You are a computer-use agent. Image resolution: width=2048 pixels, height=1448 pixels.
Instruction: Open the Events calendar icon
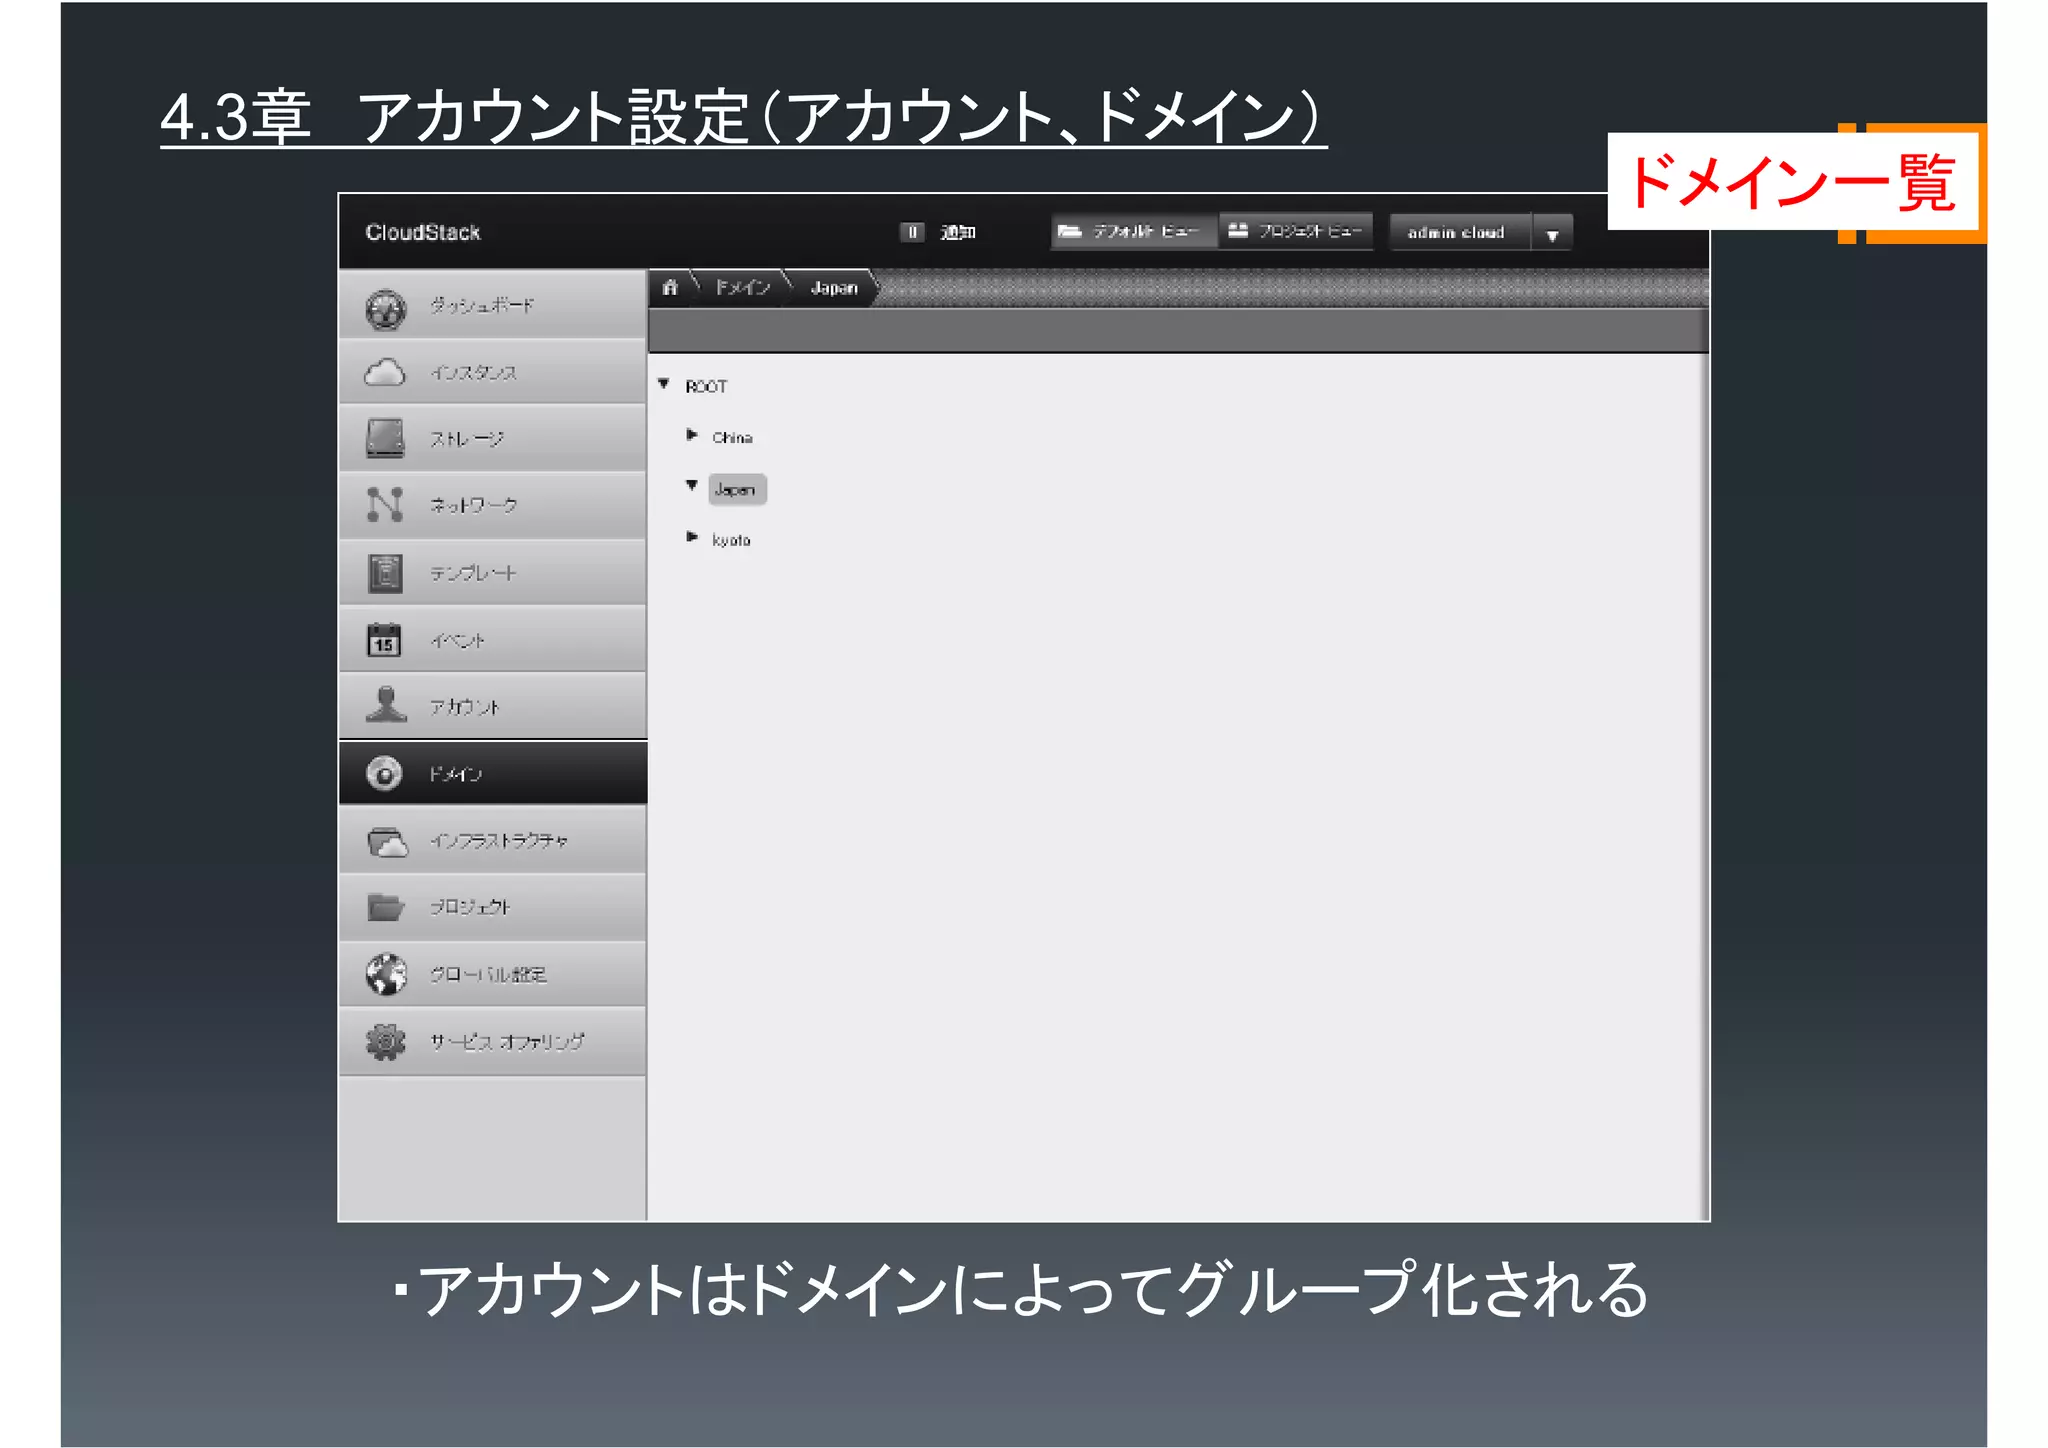384,640
